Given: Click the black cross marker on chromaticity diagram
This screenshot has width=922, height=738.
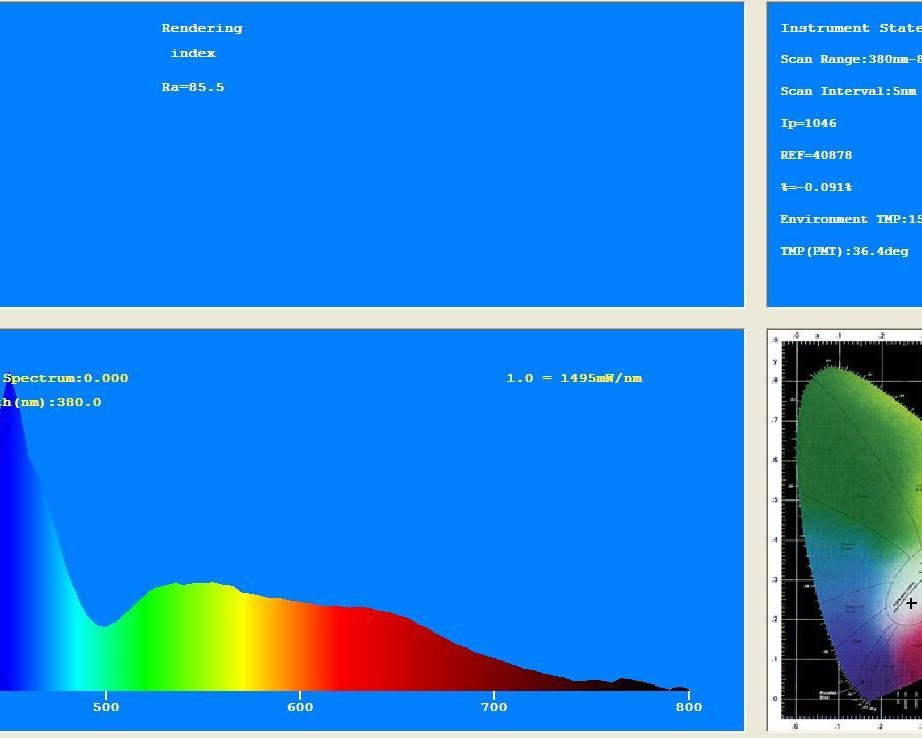Looking at the screenshot, I should point(911,603).
